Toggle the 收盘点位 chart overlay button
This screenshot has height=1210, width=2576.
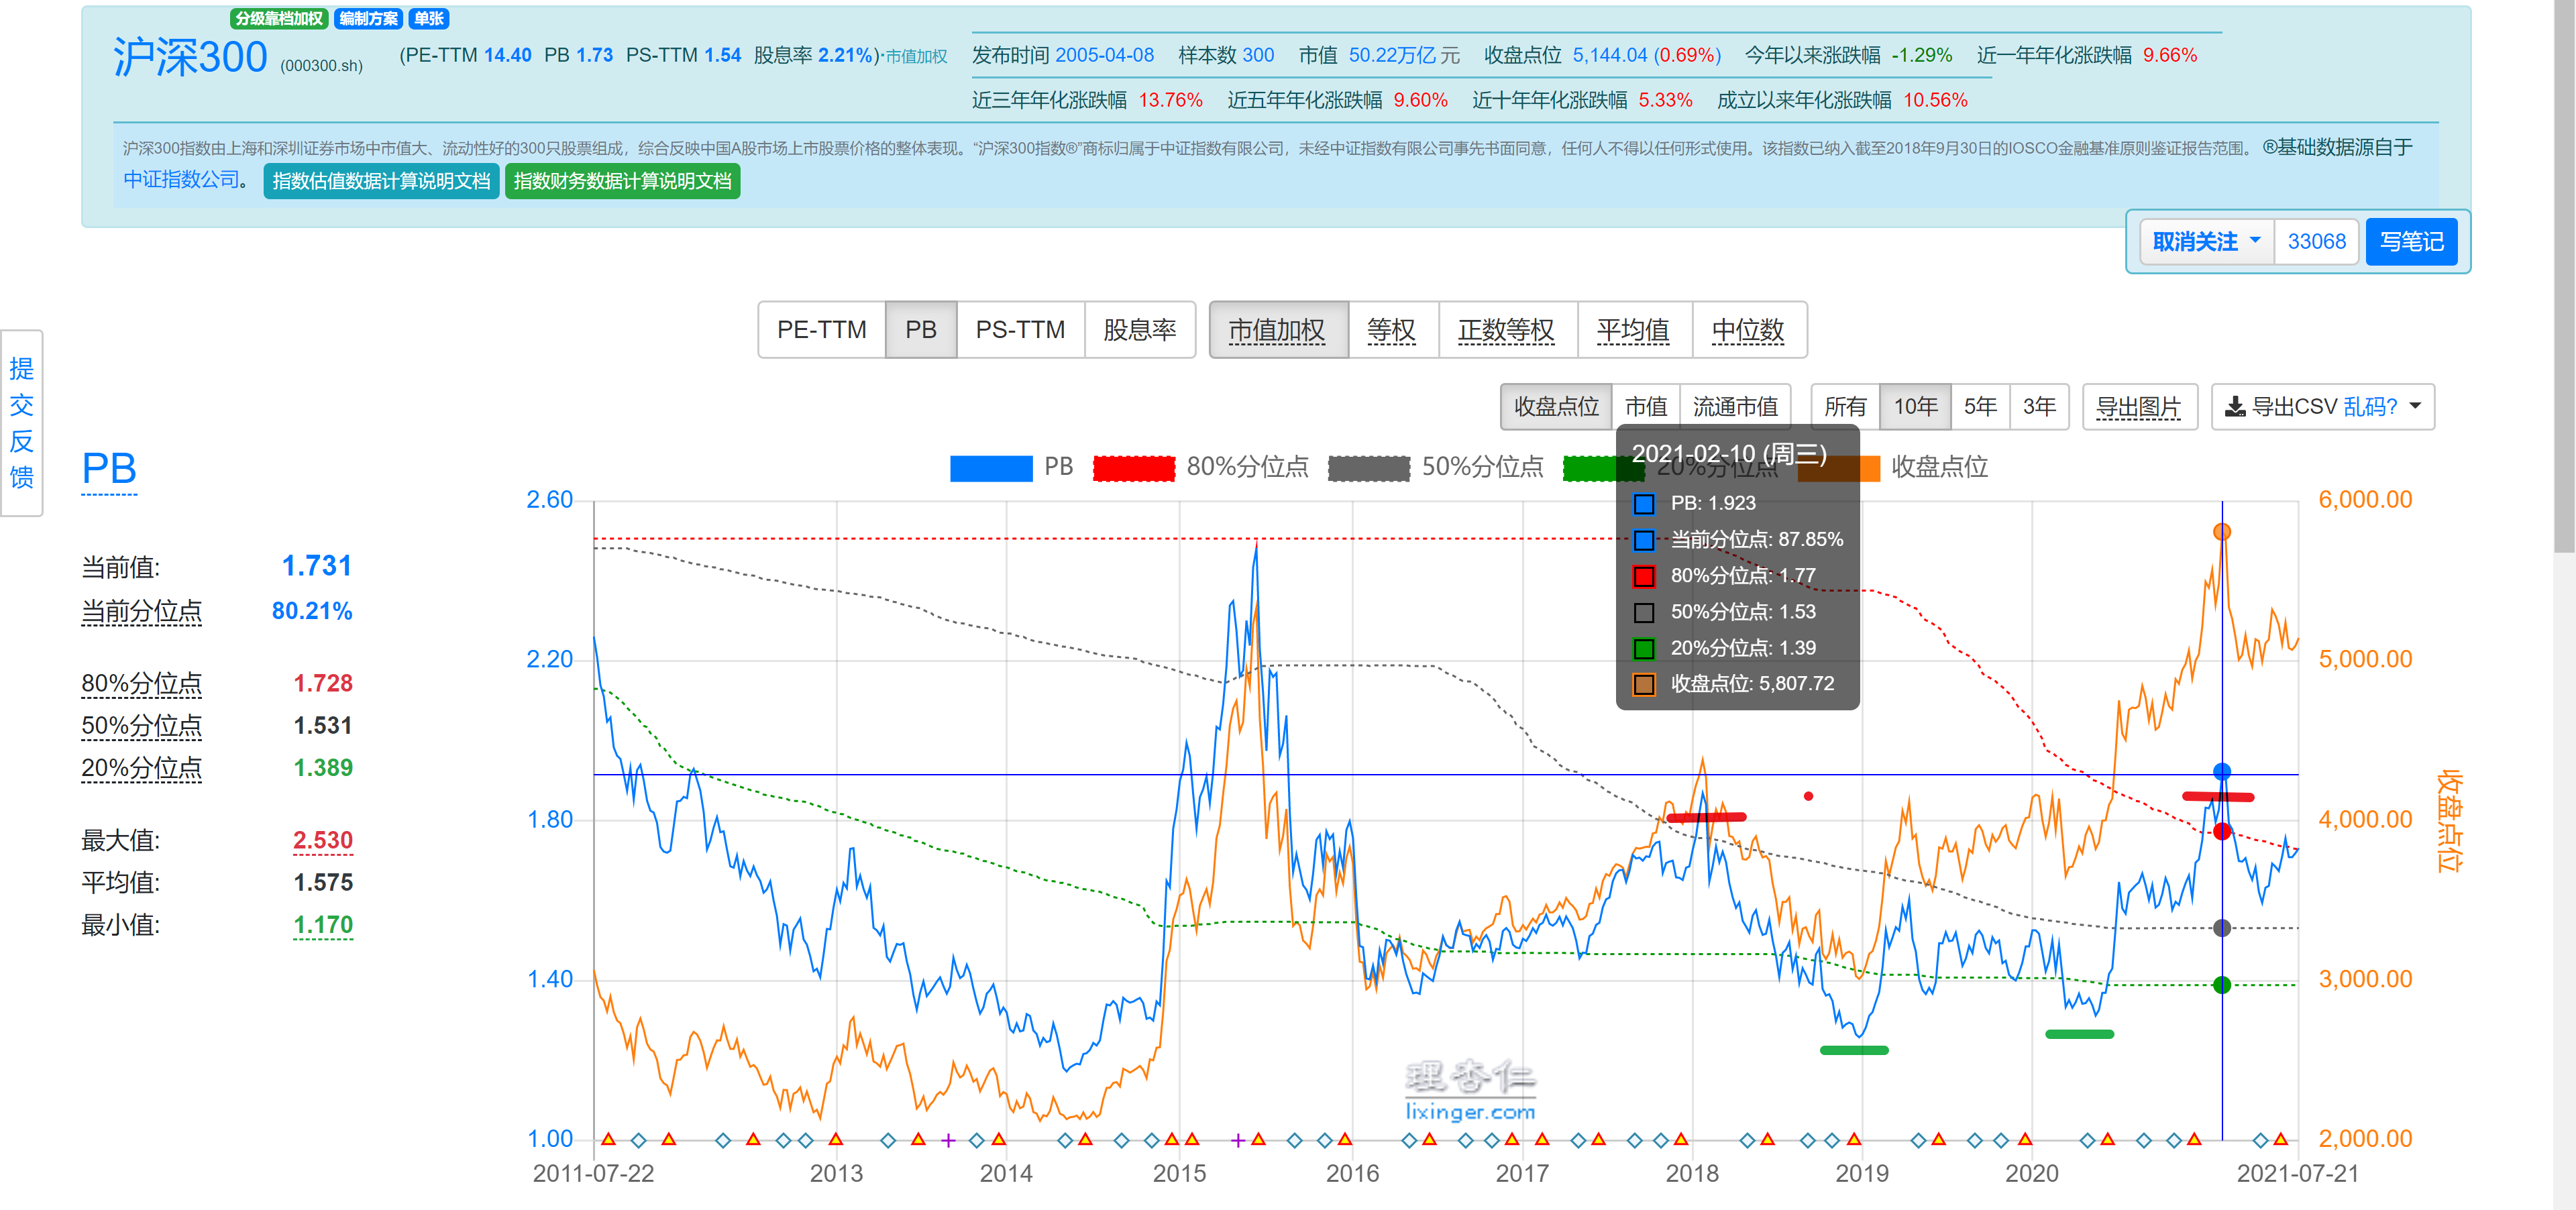point(1555,407)
